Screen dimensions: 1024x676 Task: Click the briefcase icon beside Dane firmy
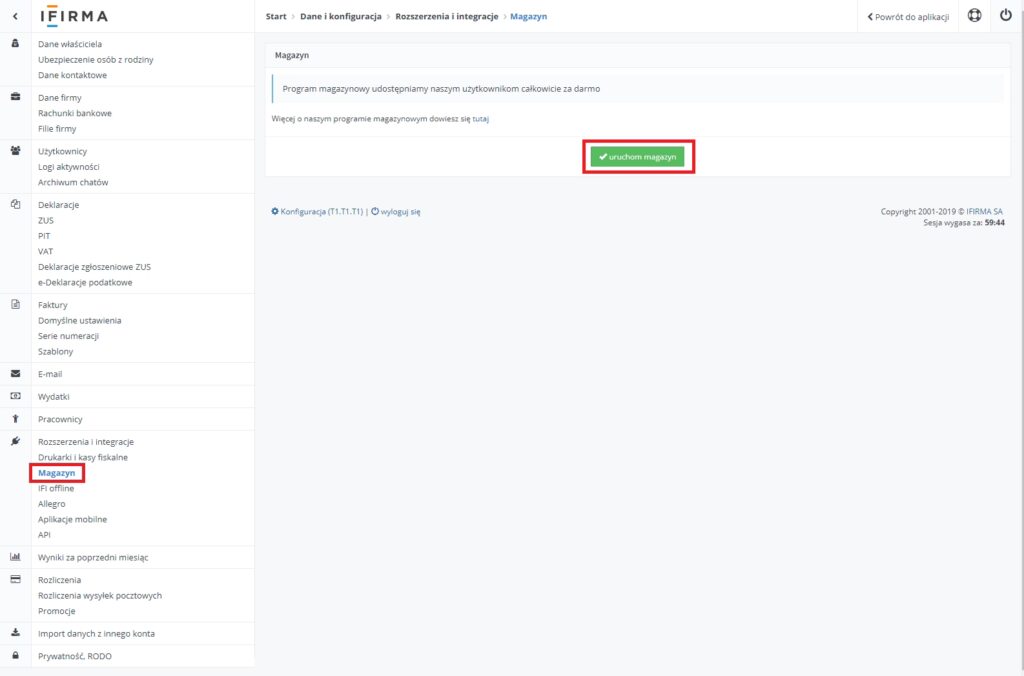pos(15,97)
